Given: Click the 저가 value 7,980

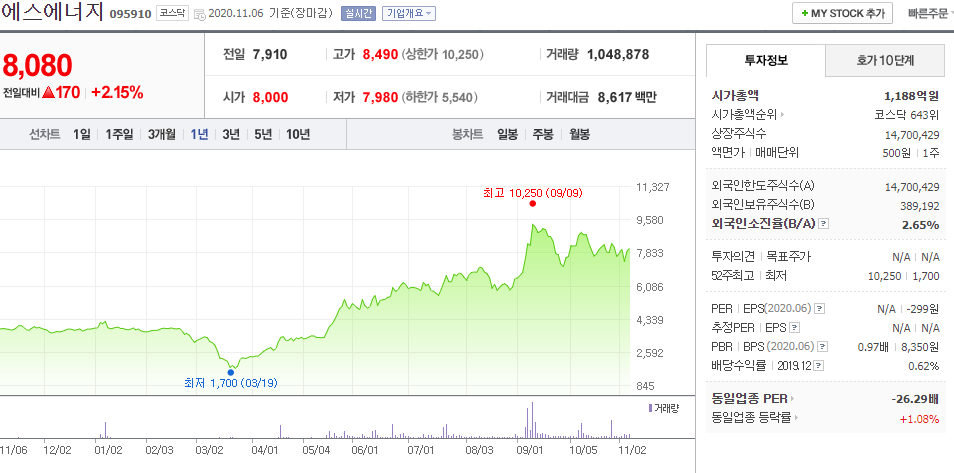Looking at the screenshot, I should tap(380, 97).
